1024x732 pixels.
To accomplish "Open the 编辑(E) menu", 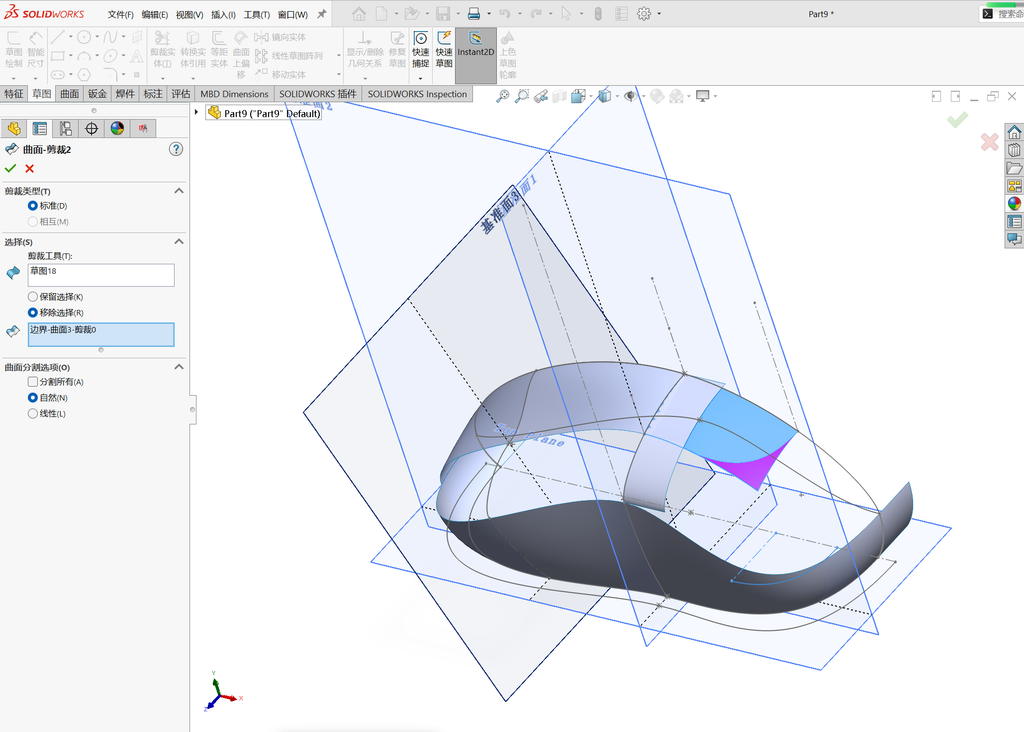I will pyautogui.click(x=155, y=14).
